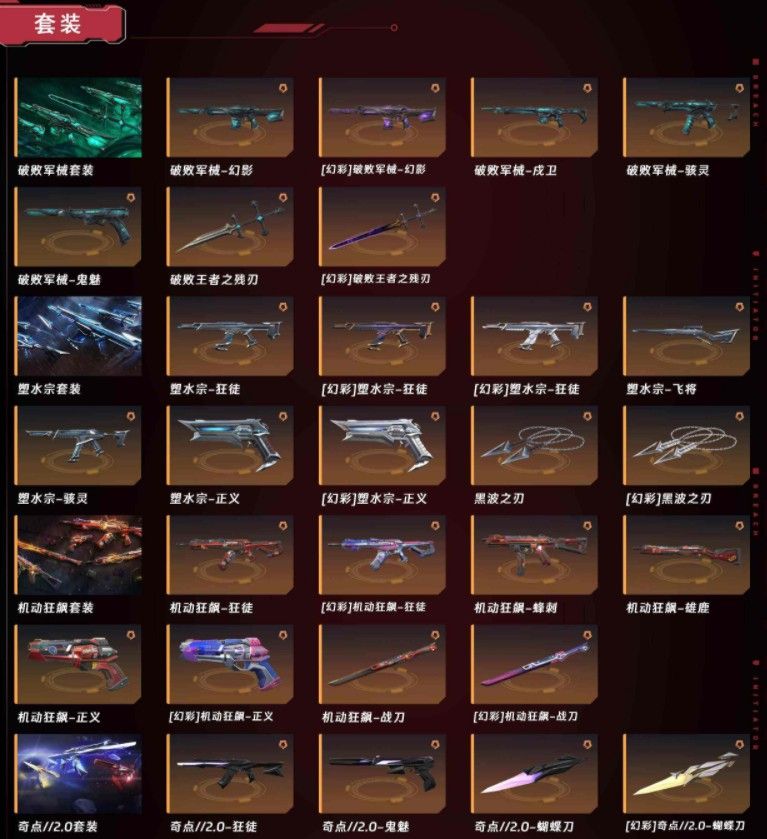Open the 塑水宗套装 bundle image
Viewport: 767px width, 839px height.
(x=79, y=336)
